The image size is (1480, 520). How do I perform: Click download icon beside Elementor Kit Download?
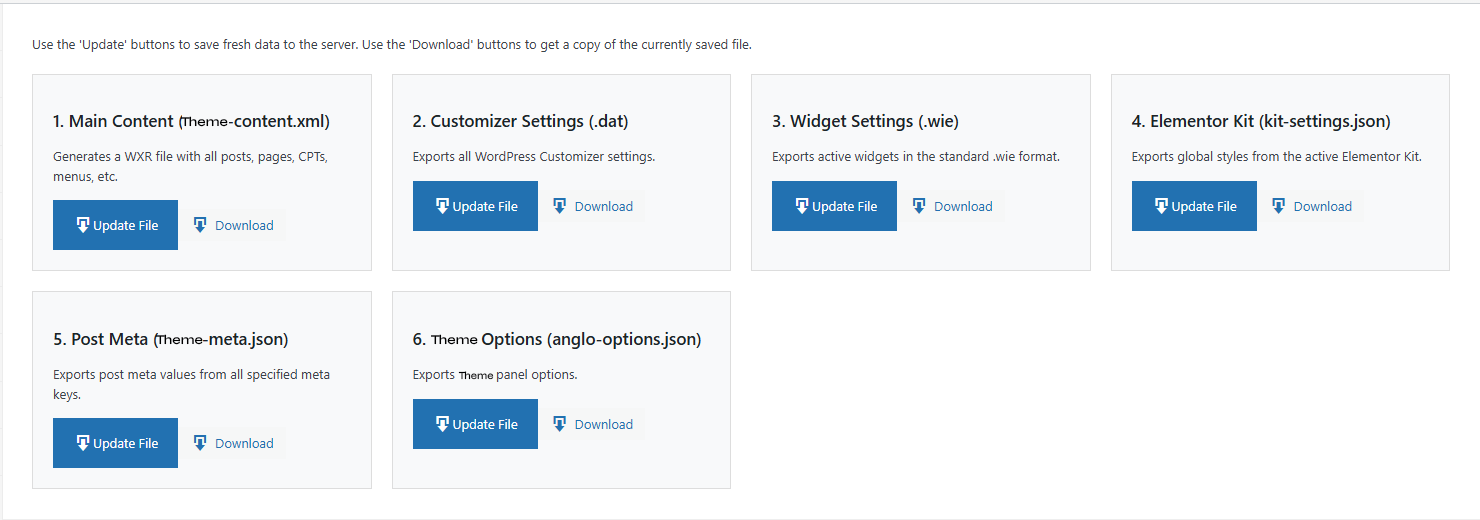(1279, 206)
